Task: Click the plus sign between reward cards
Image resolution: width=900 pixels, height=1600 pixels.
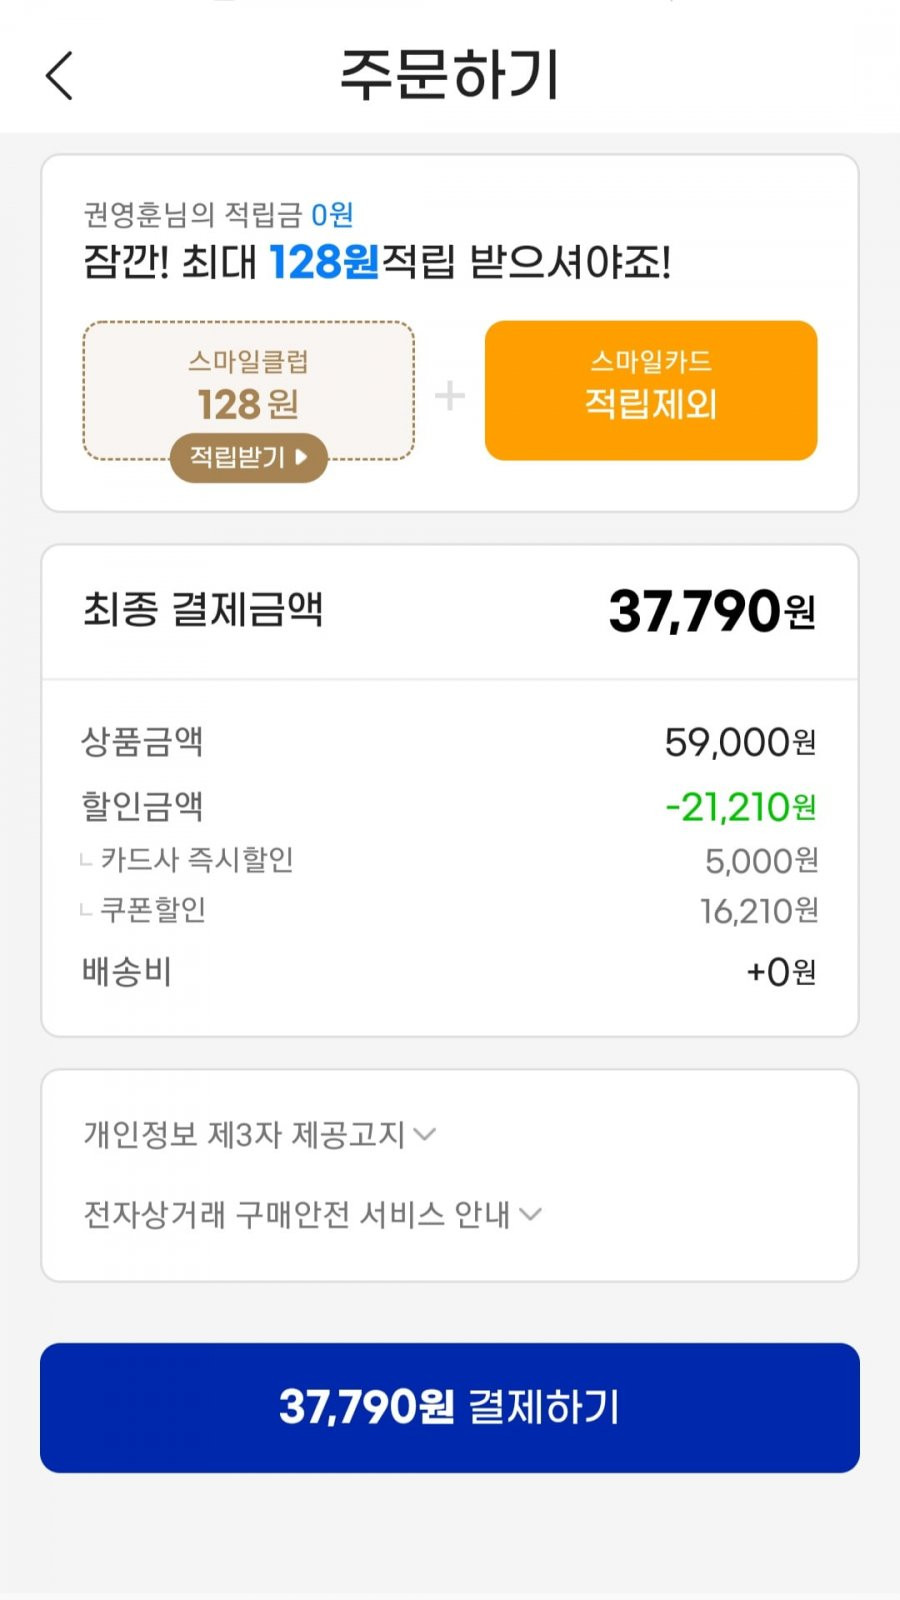Action: pyautogui.click(x=450, y=395)
